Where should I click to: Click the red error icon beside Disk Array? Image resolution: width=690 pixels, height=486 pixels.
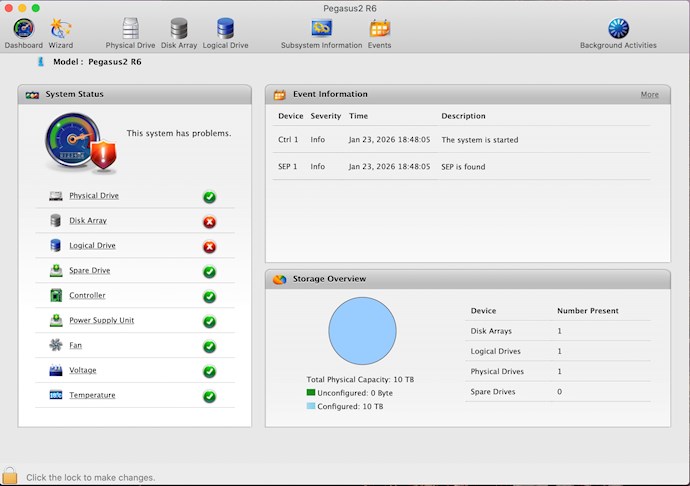[209, 222]
